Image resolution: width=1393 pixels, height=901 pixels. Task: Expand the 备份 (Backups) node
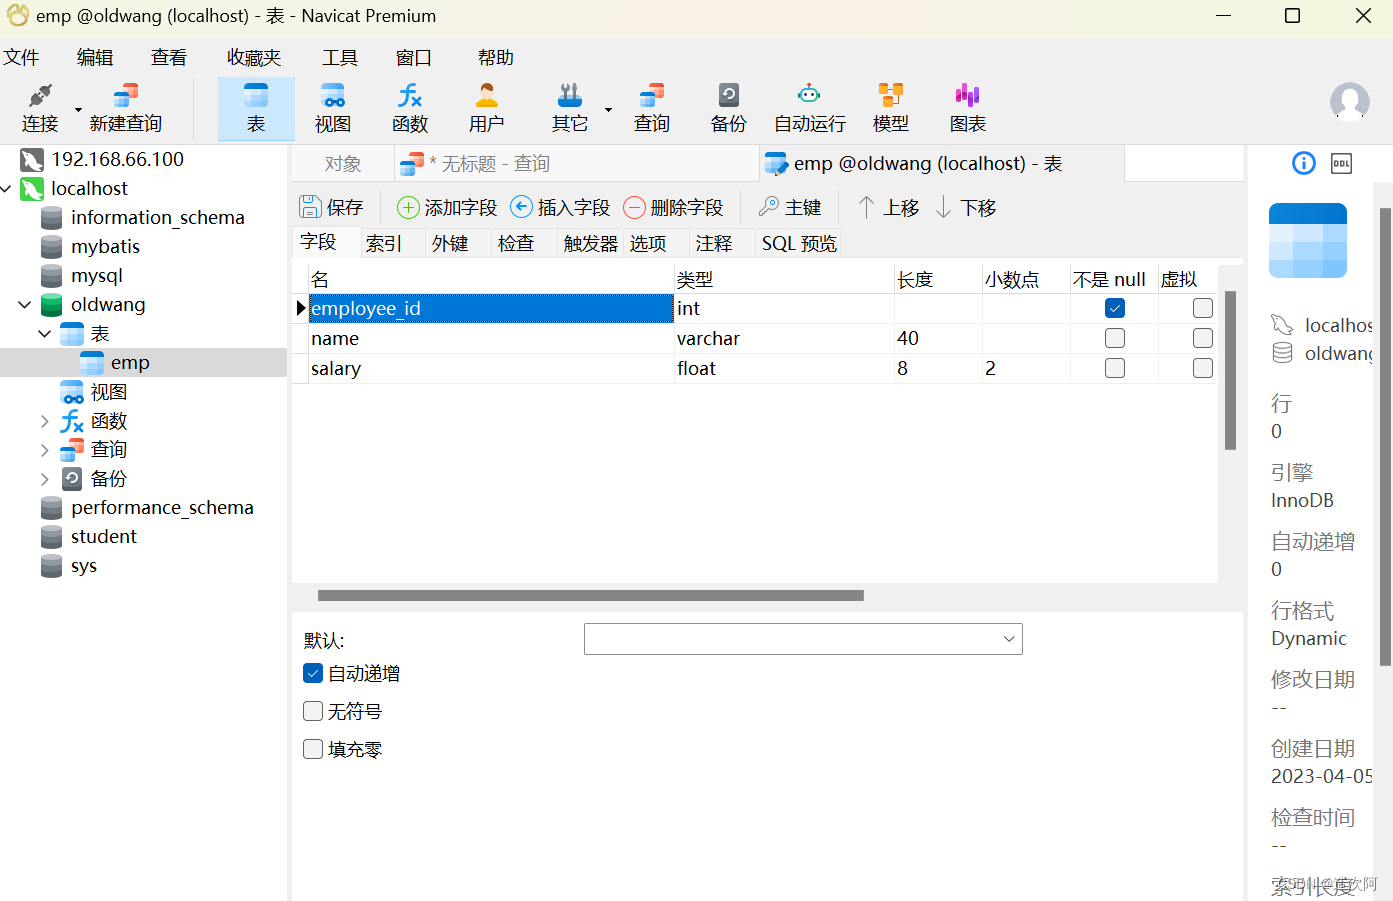(x=45, y=479)
